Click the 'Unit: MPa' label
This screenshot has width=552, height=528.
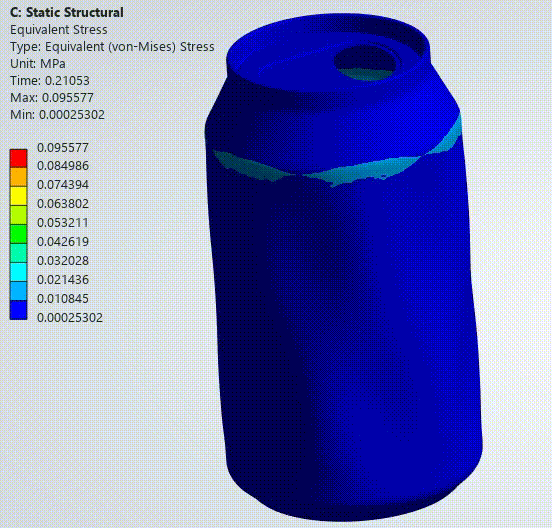38,64
